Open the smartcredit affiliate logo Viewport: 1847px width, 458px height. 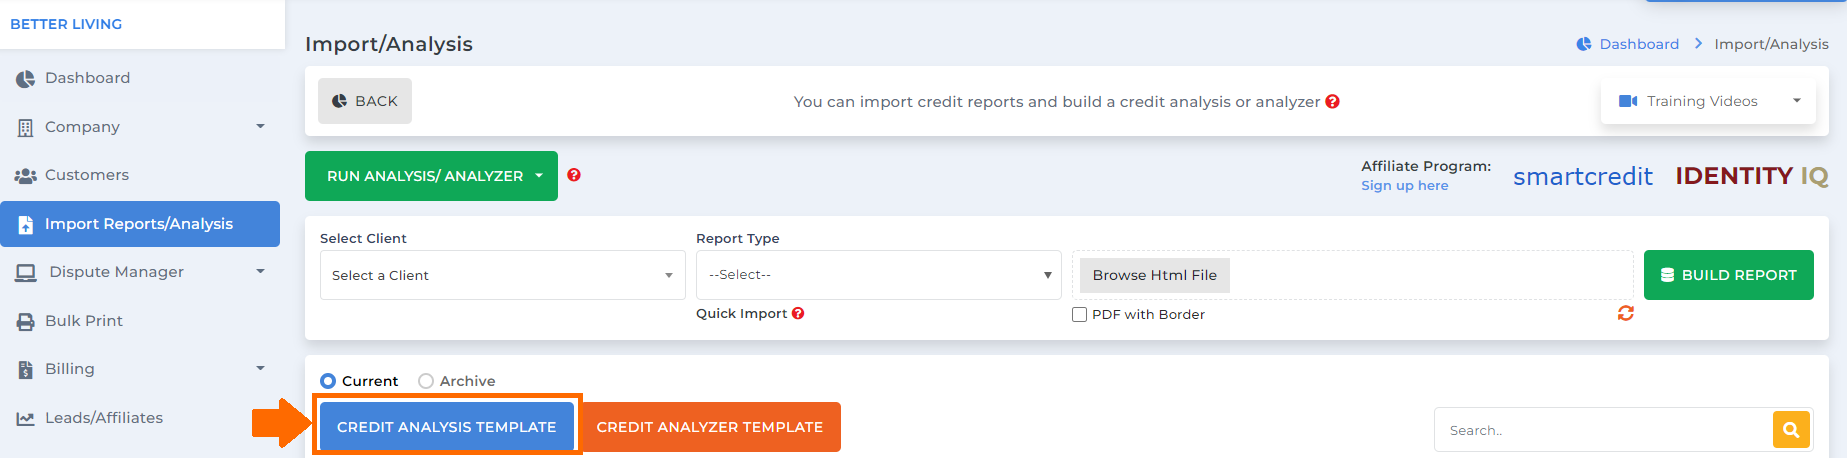point(1582,176)
